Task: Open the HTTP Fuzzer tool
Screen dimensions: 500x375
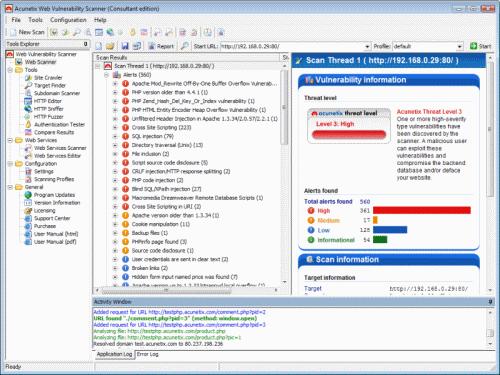Action: point(48,117)
